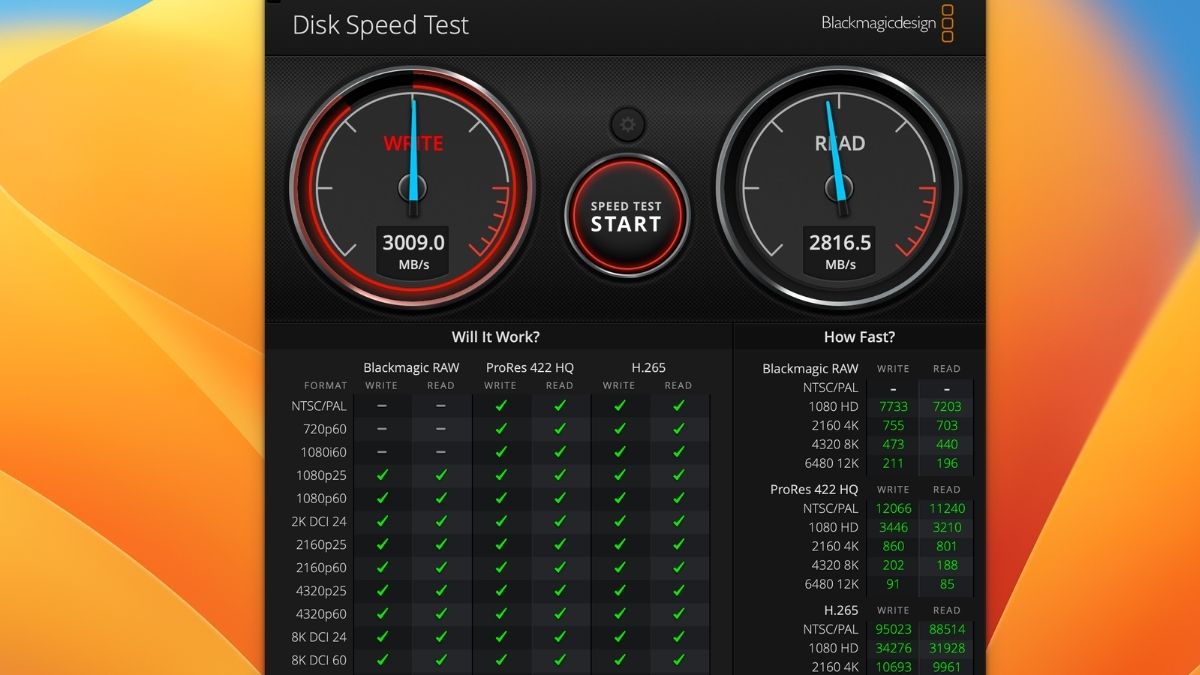Click Blackmagic RAW 2160 4K write value 755
Image resolution: width=1200 pixels, height=675 pixels.
click(893, 426)
